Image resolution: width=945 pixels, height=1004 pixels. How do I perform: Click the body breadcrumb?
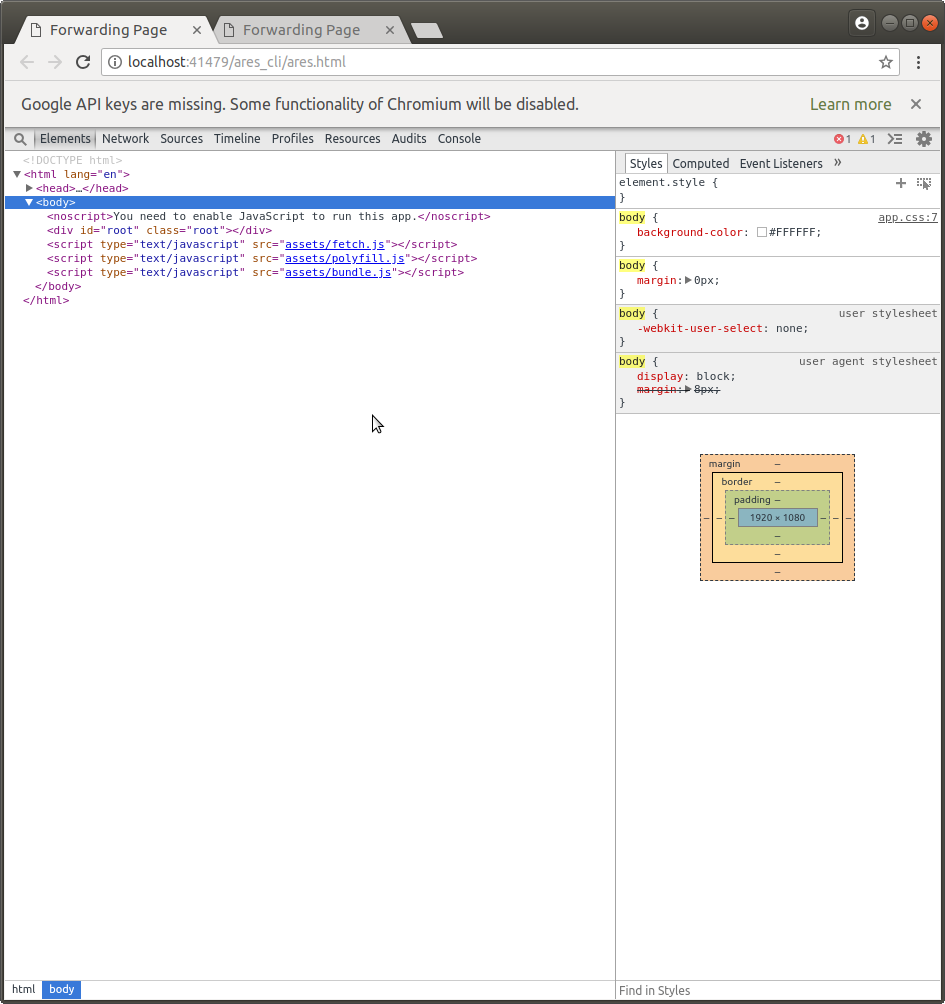coord(61,989)
